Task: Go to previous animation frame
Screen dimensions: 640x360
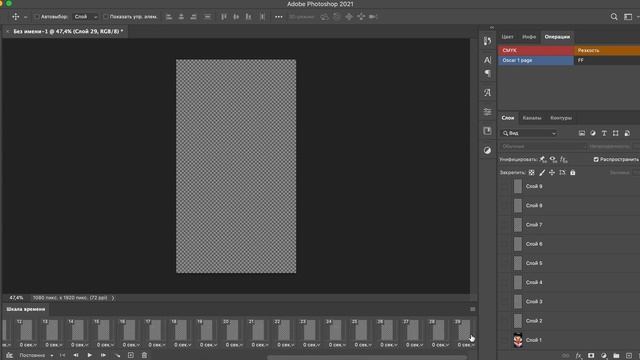Action: click(76, 355)
